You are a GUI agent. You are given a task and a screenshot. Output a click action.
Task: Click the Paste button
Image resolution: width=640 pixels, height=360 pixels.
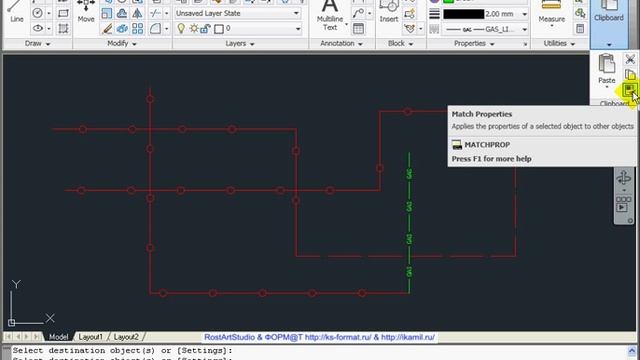click(607, 69)
